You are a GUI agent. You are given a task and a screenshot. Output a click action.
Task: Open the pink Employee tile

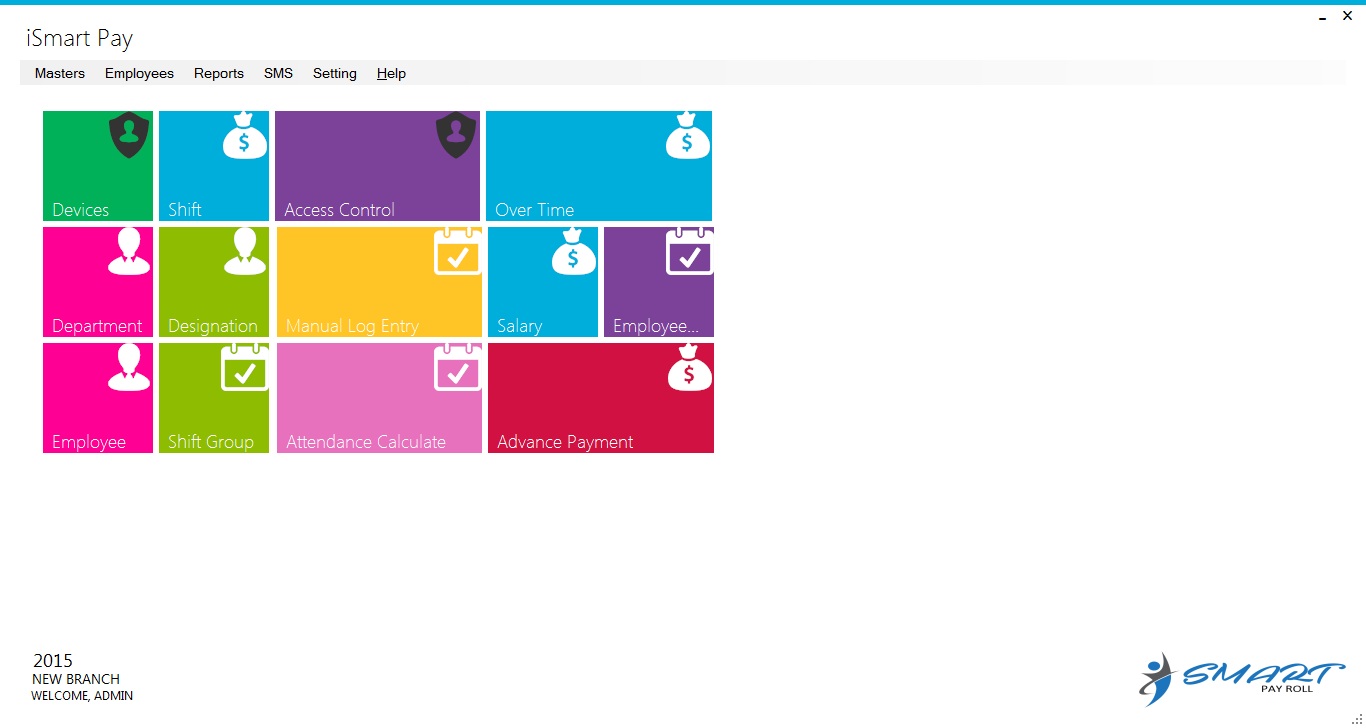[x=98, y=398]
